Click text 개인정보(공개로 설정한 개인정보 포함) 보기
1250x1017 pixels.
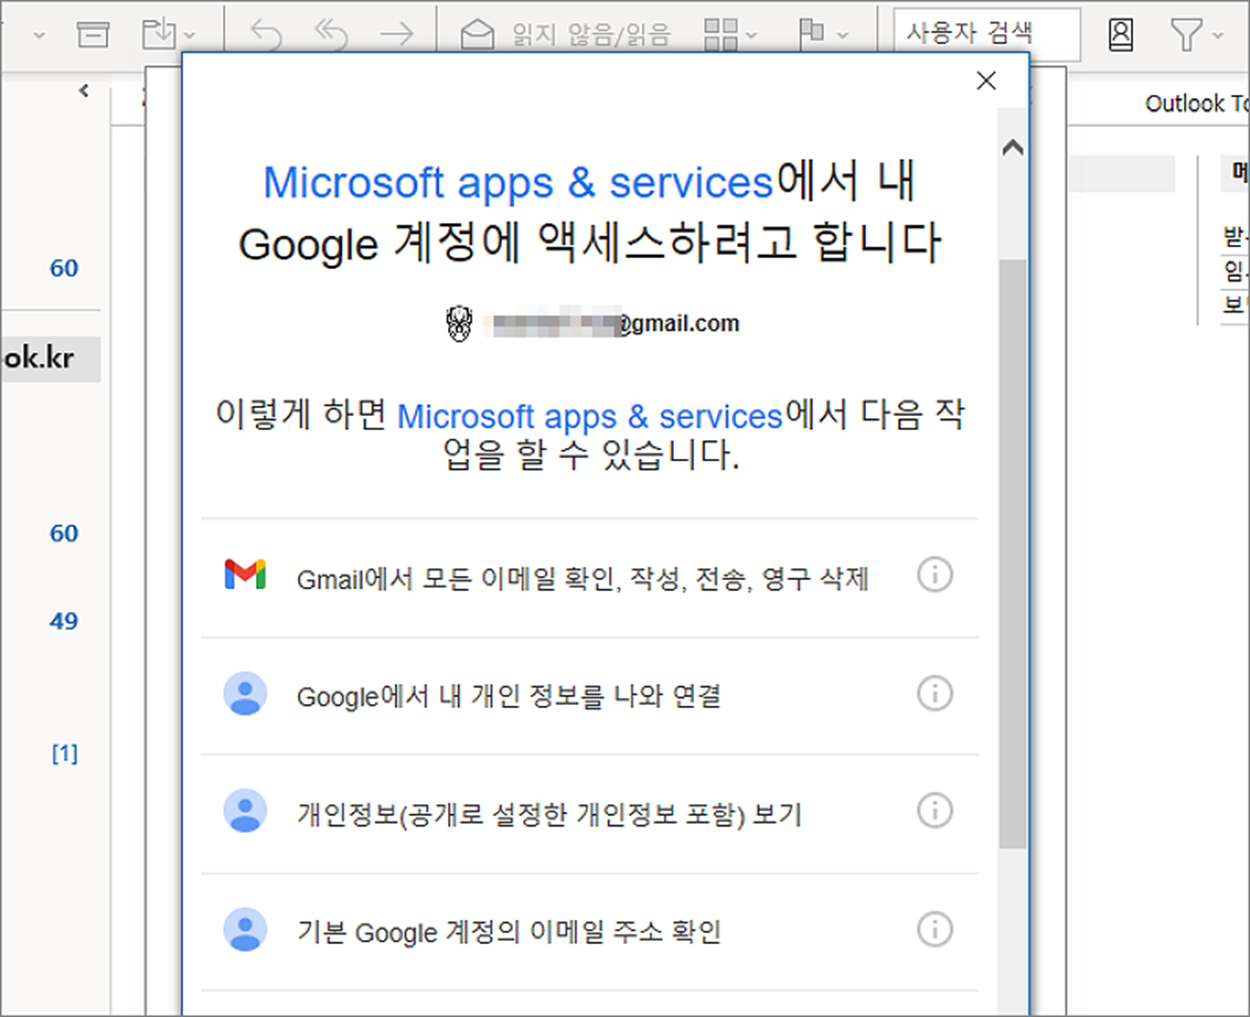pos(550,814)
